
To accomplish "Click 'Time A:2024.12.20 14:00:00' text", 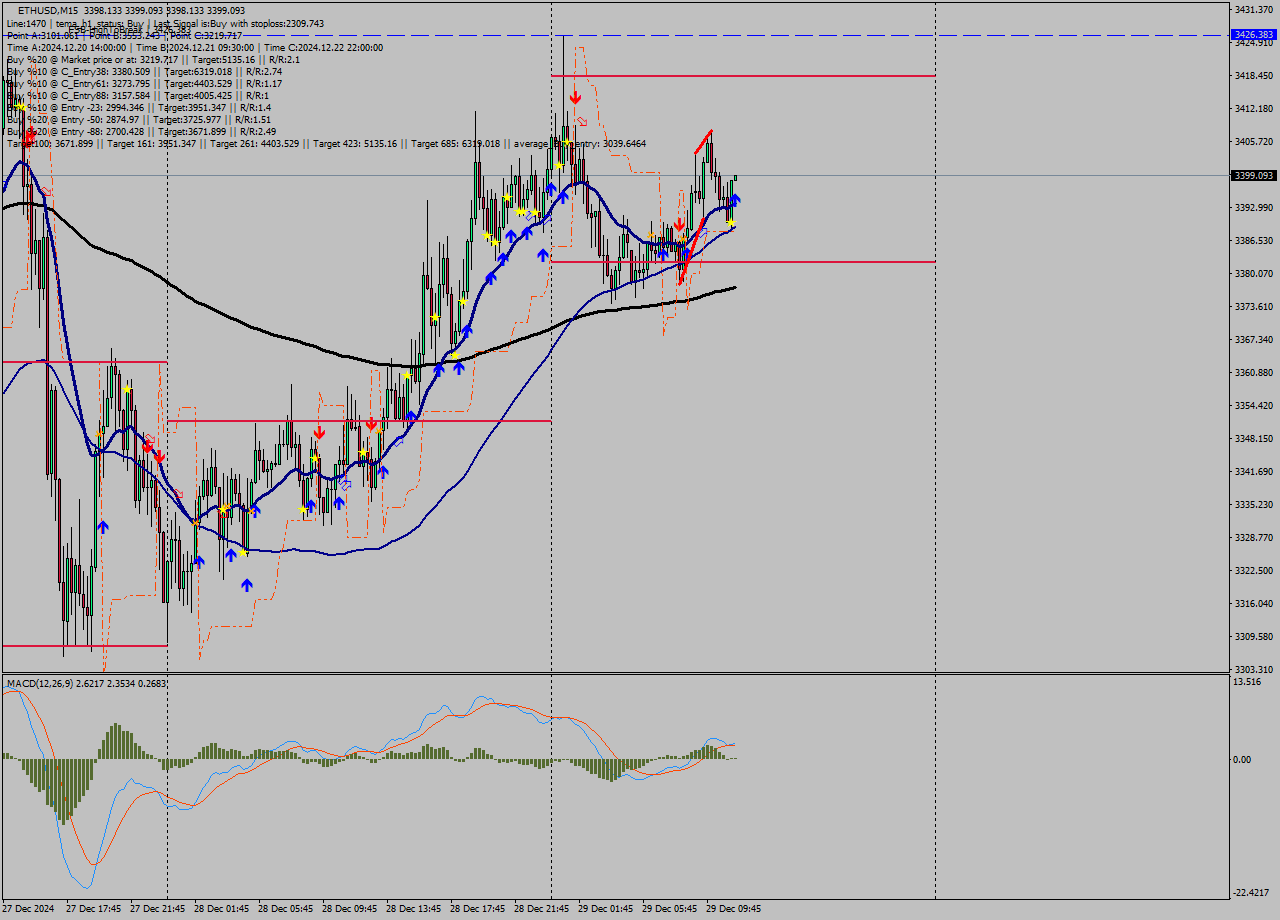I will (x=66, y=47).
